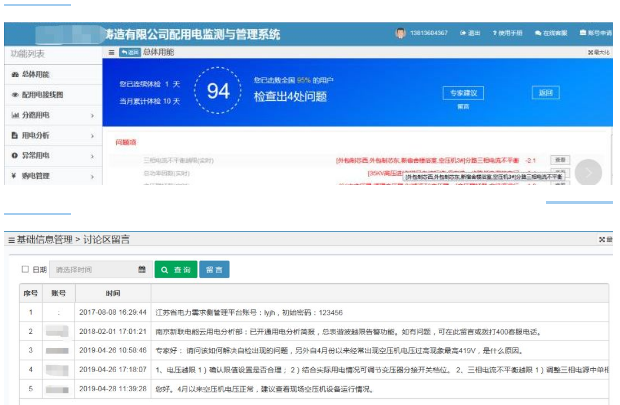Click the 退出 logout icon
This screenshot has height=405, width=620.
(463, 33)
